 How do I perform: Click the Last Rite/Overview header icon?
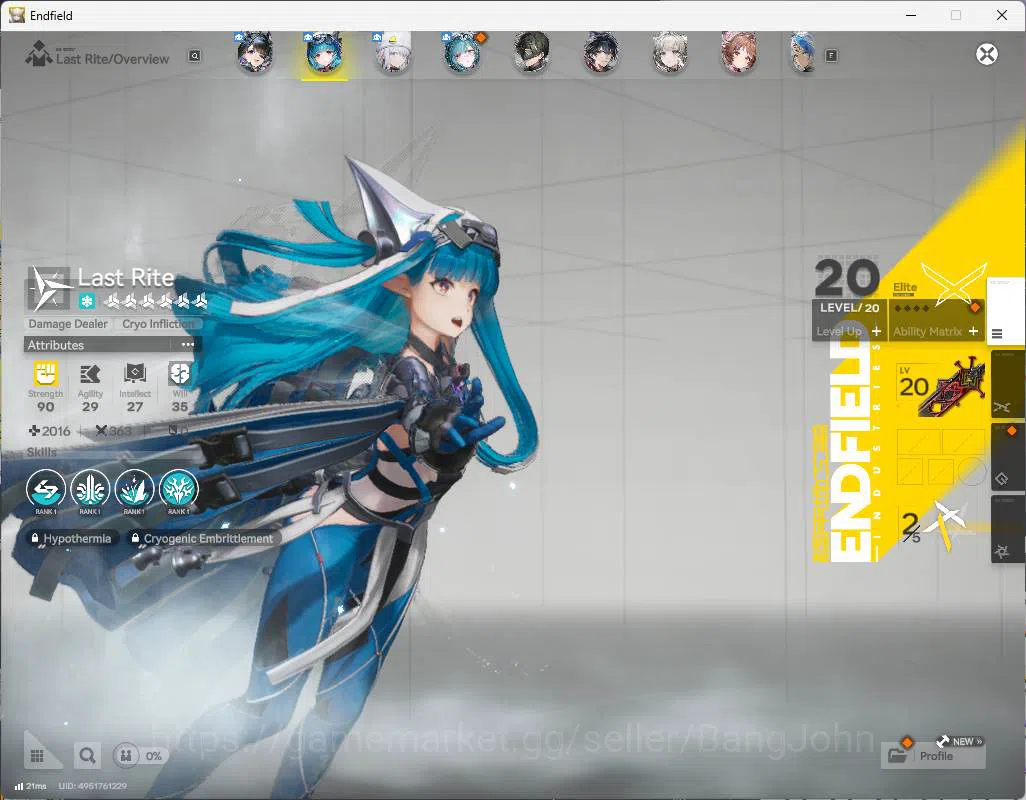39,54
